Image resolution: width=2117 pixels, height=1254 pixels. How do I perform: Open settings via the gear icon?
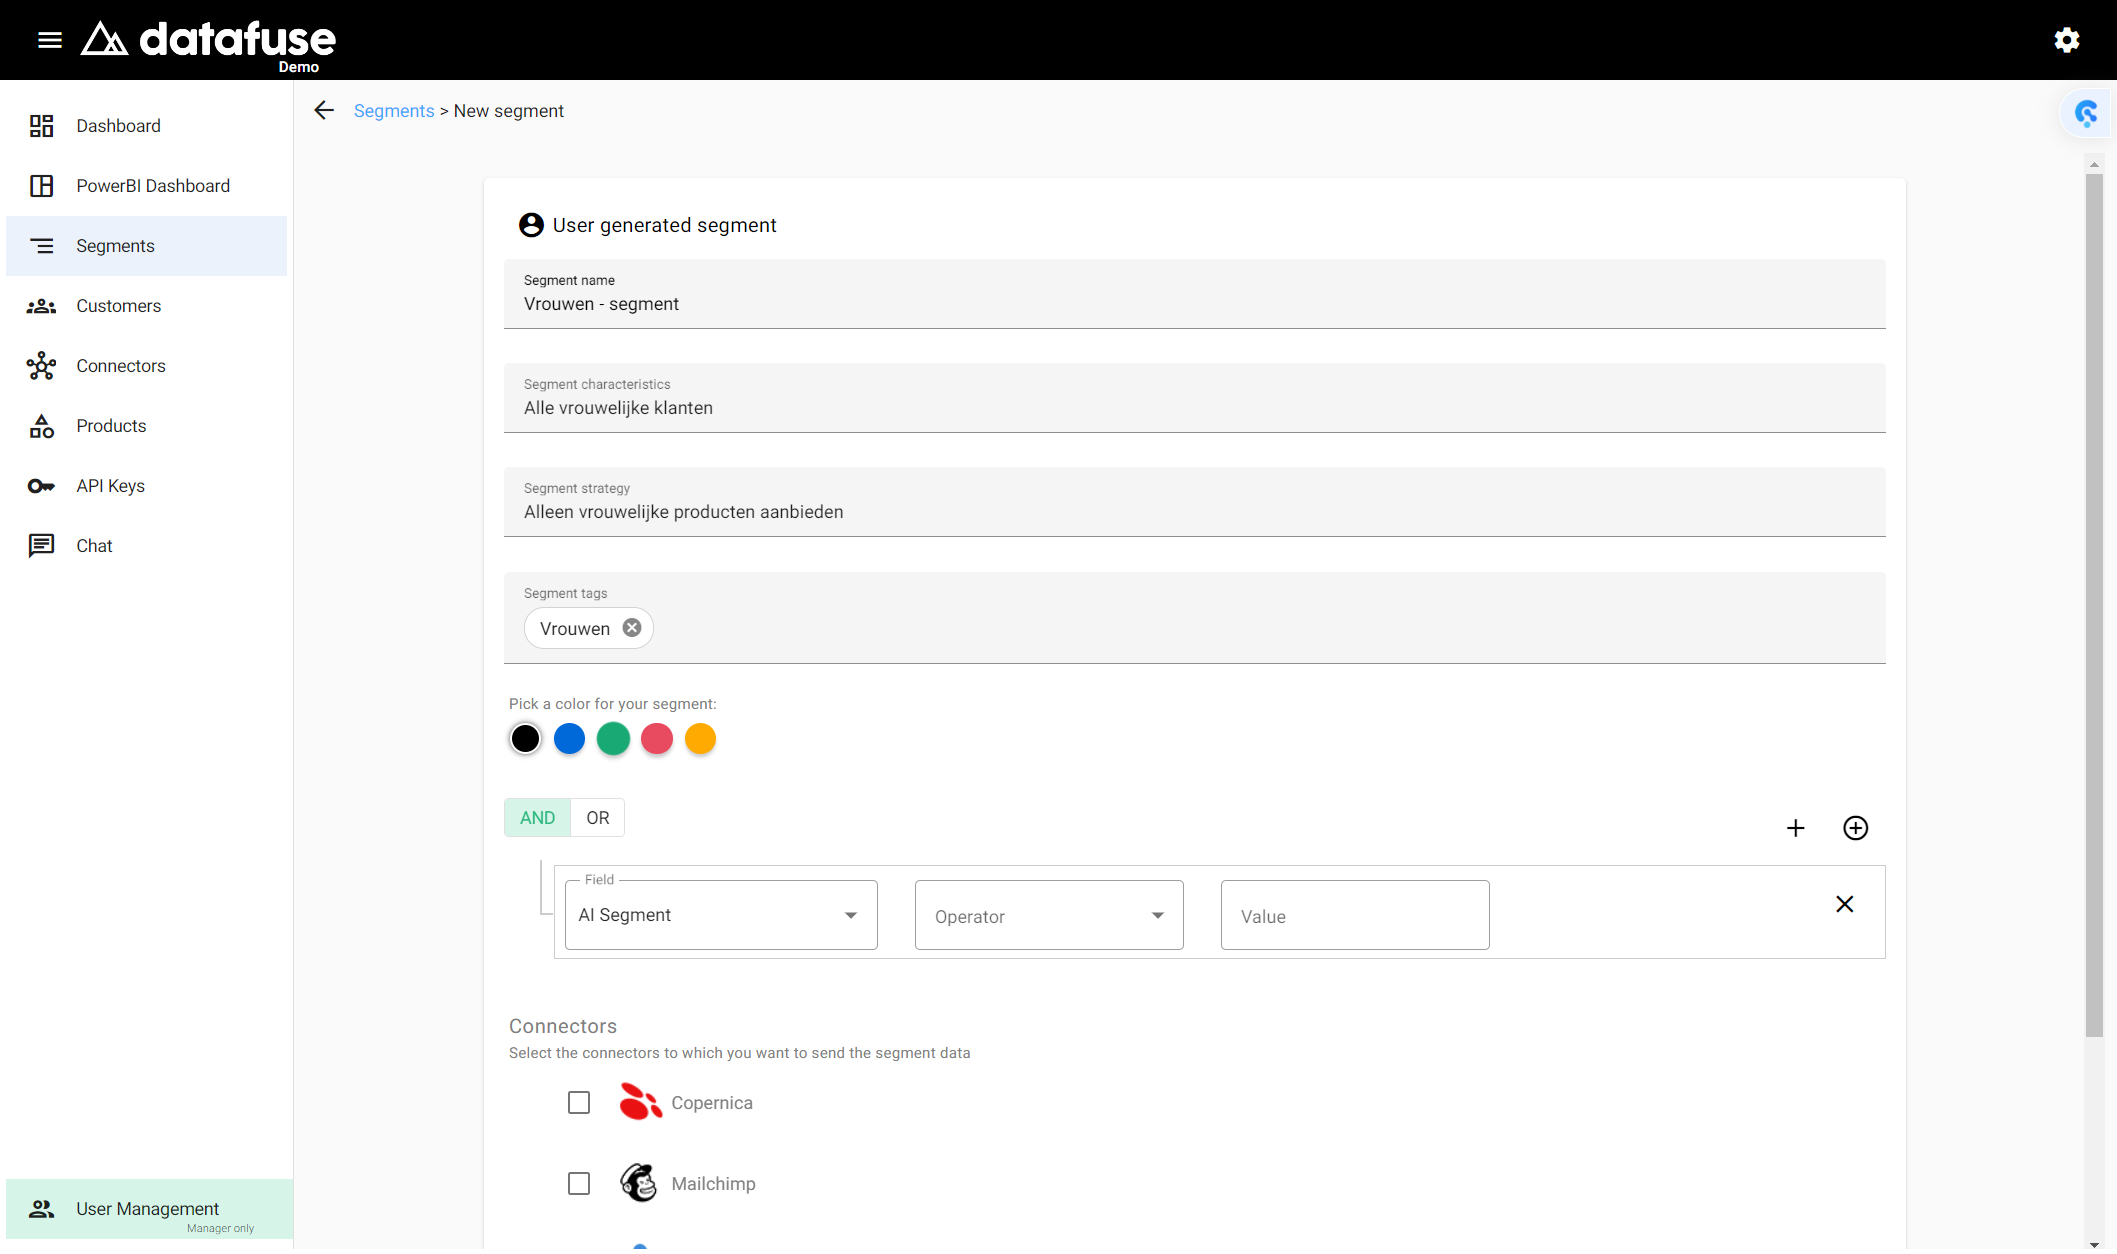pos(2066,40)
